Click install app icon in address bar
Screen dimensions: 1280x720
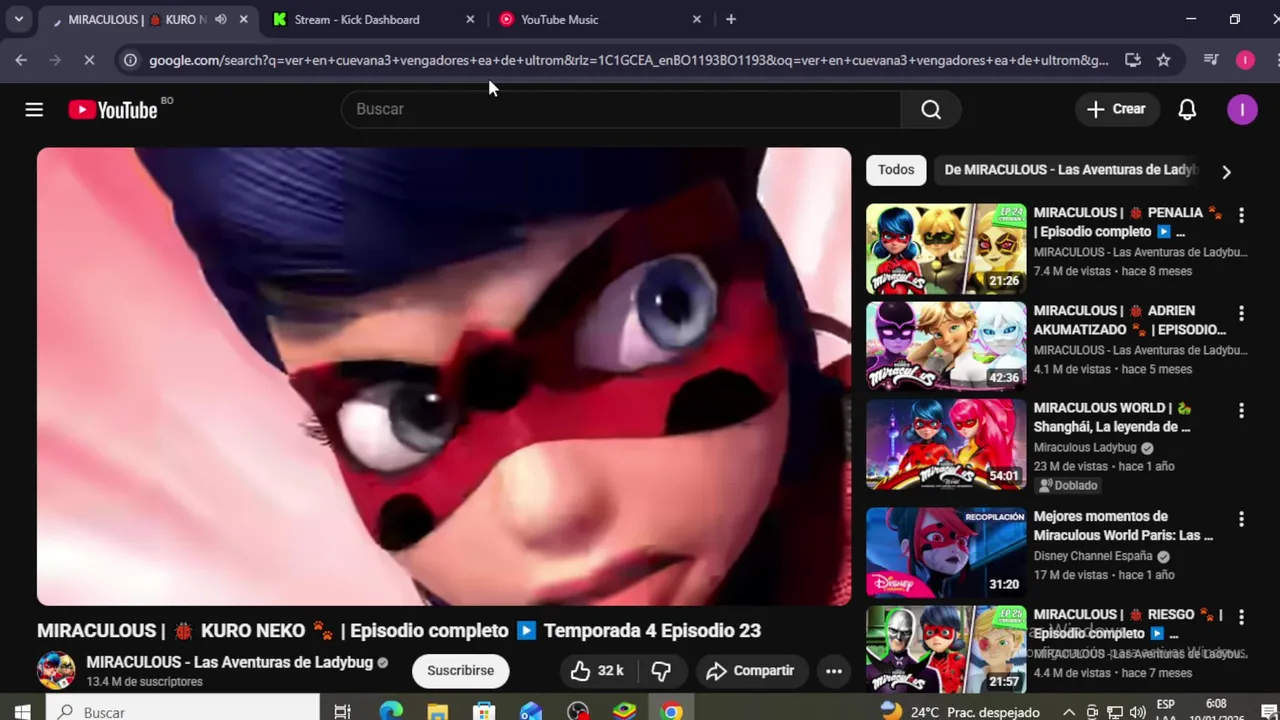pos(1133,60)
